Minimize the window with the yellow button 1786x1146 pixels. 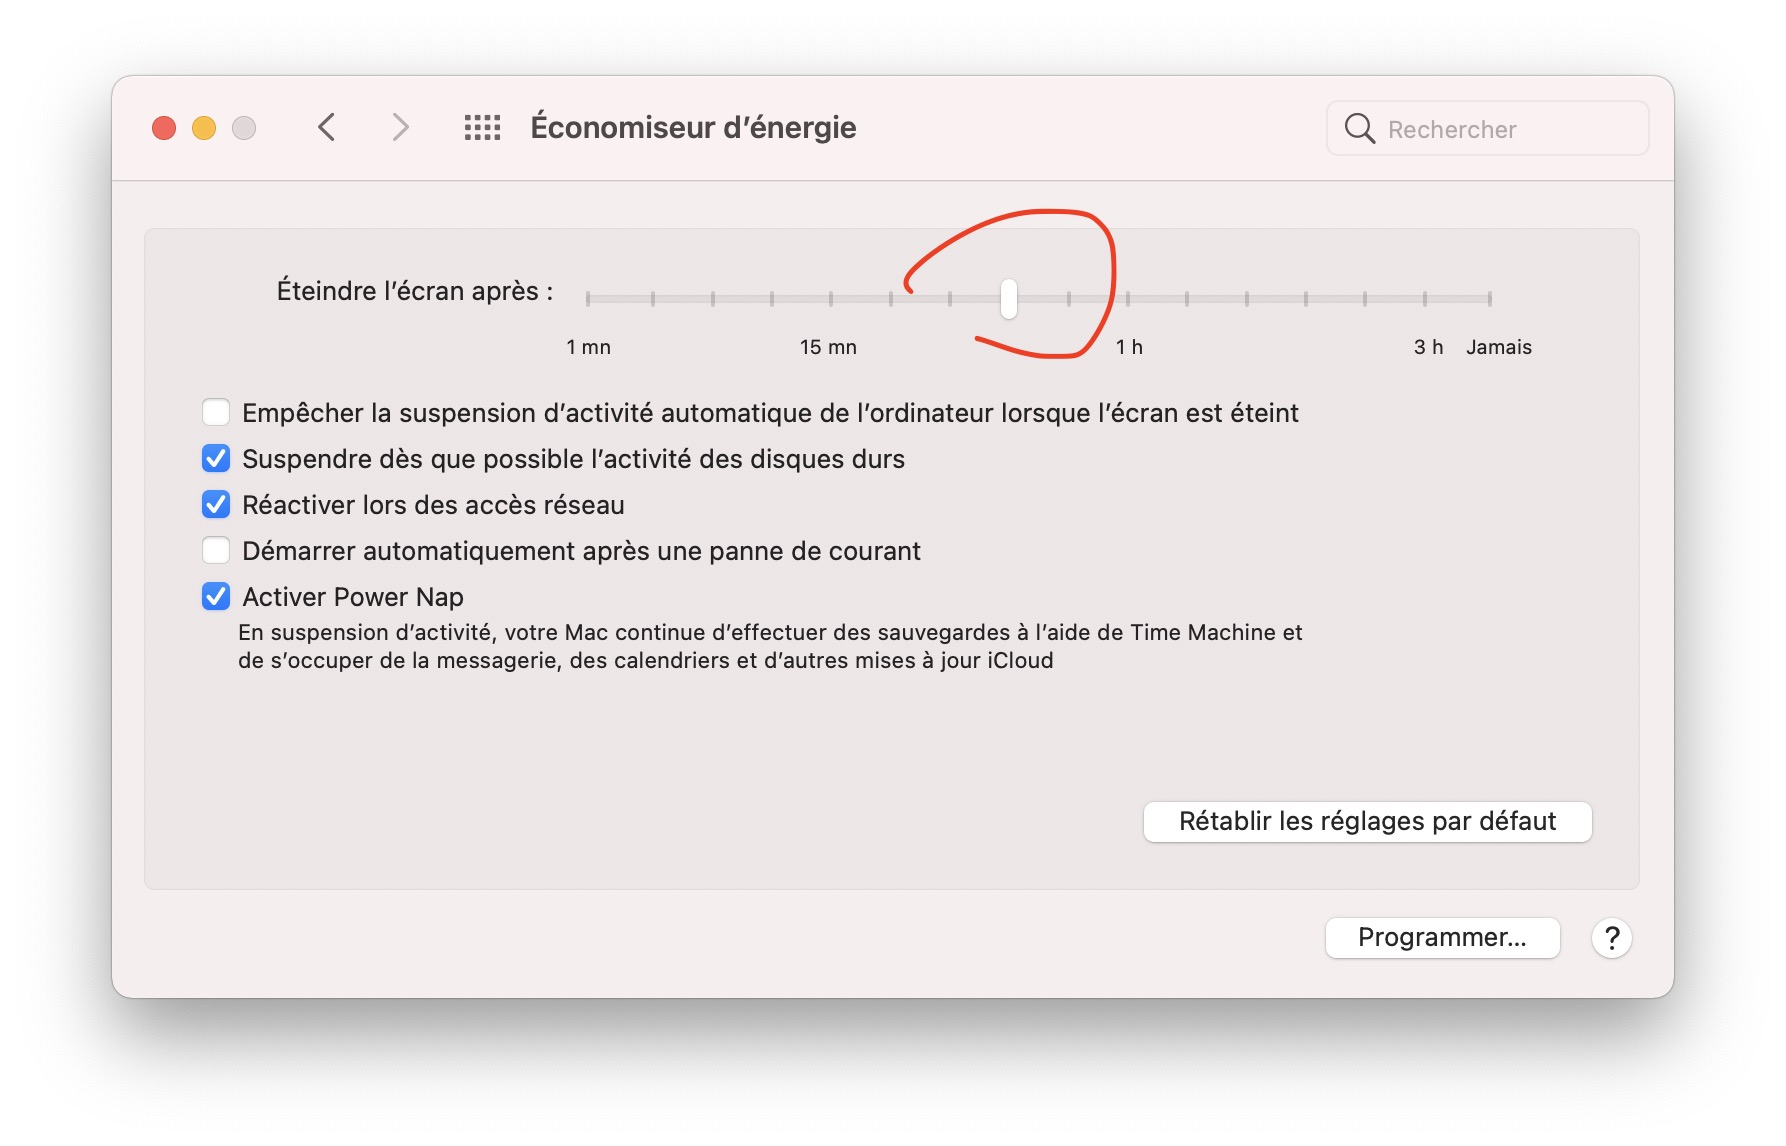(x=204, y=128)
